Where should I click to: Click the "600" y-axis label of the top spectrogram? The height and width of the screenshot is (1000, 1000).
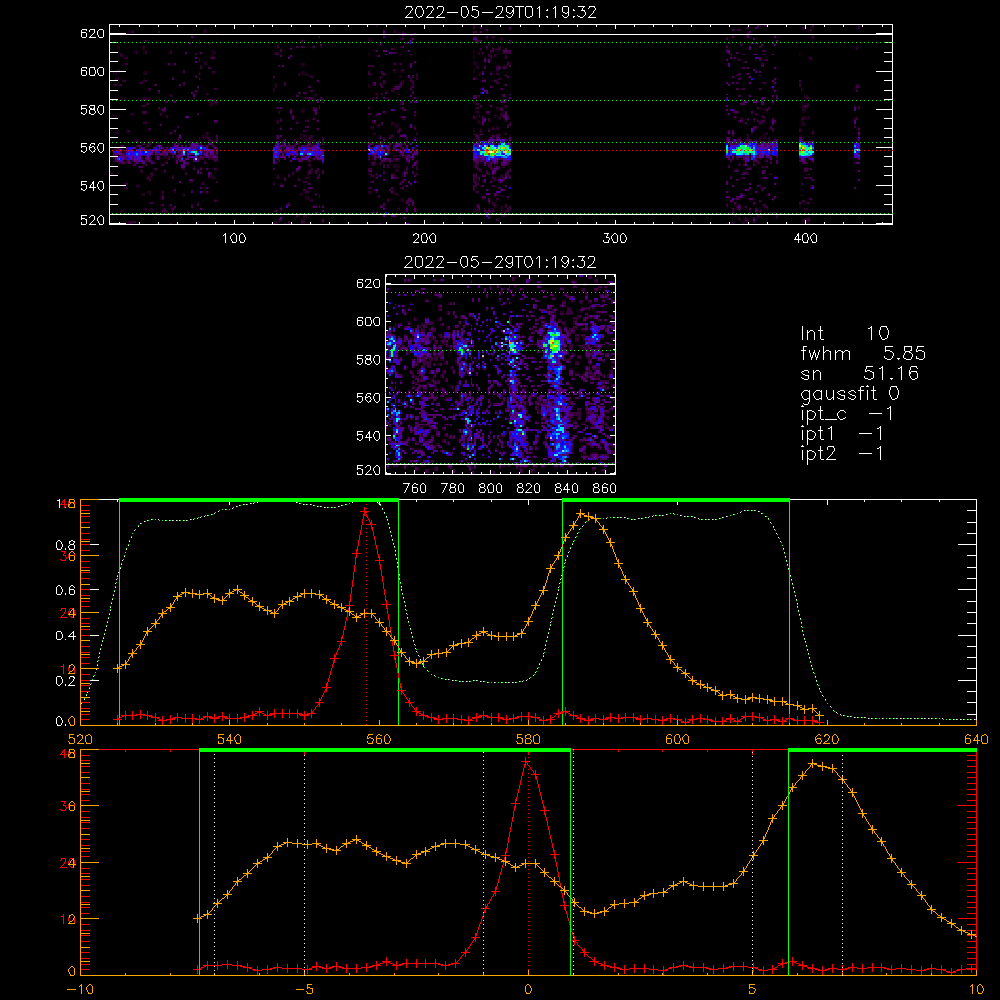tap(92, 71)
